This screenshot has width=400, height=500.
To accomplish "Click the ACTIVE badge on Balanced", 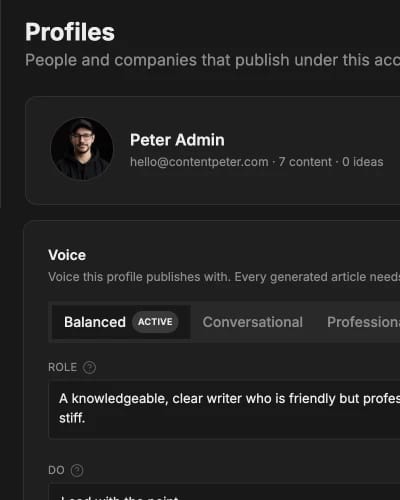I will pyautogui.click(x=155, y=322).
